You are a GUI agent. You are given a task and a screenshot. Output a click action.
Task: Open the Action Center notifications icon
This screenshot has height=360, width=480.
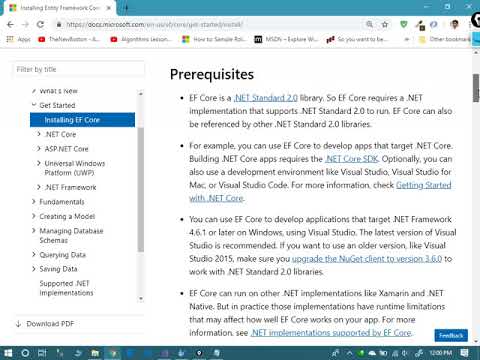tap(464, 353)
